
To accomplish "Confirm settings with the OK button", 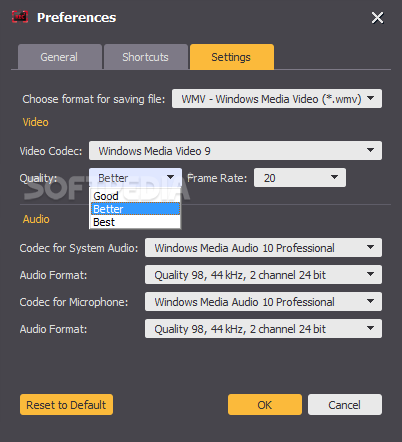I will (x=265, y=405).
